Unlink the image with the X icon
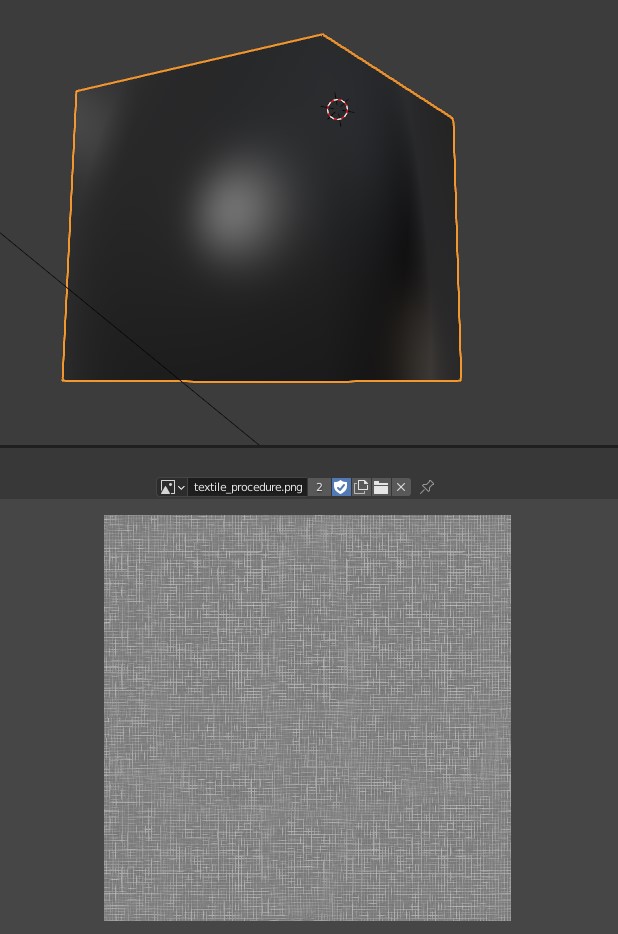The image size is (618, 934). click(x=401, y=487)
